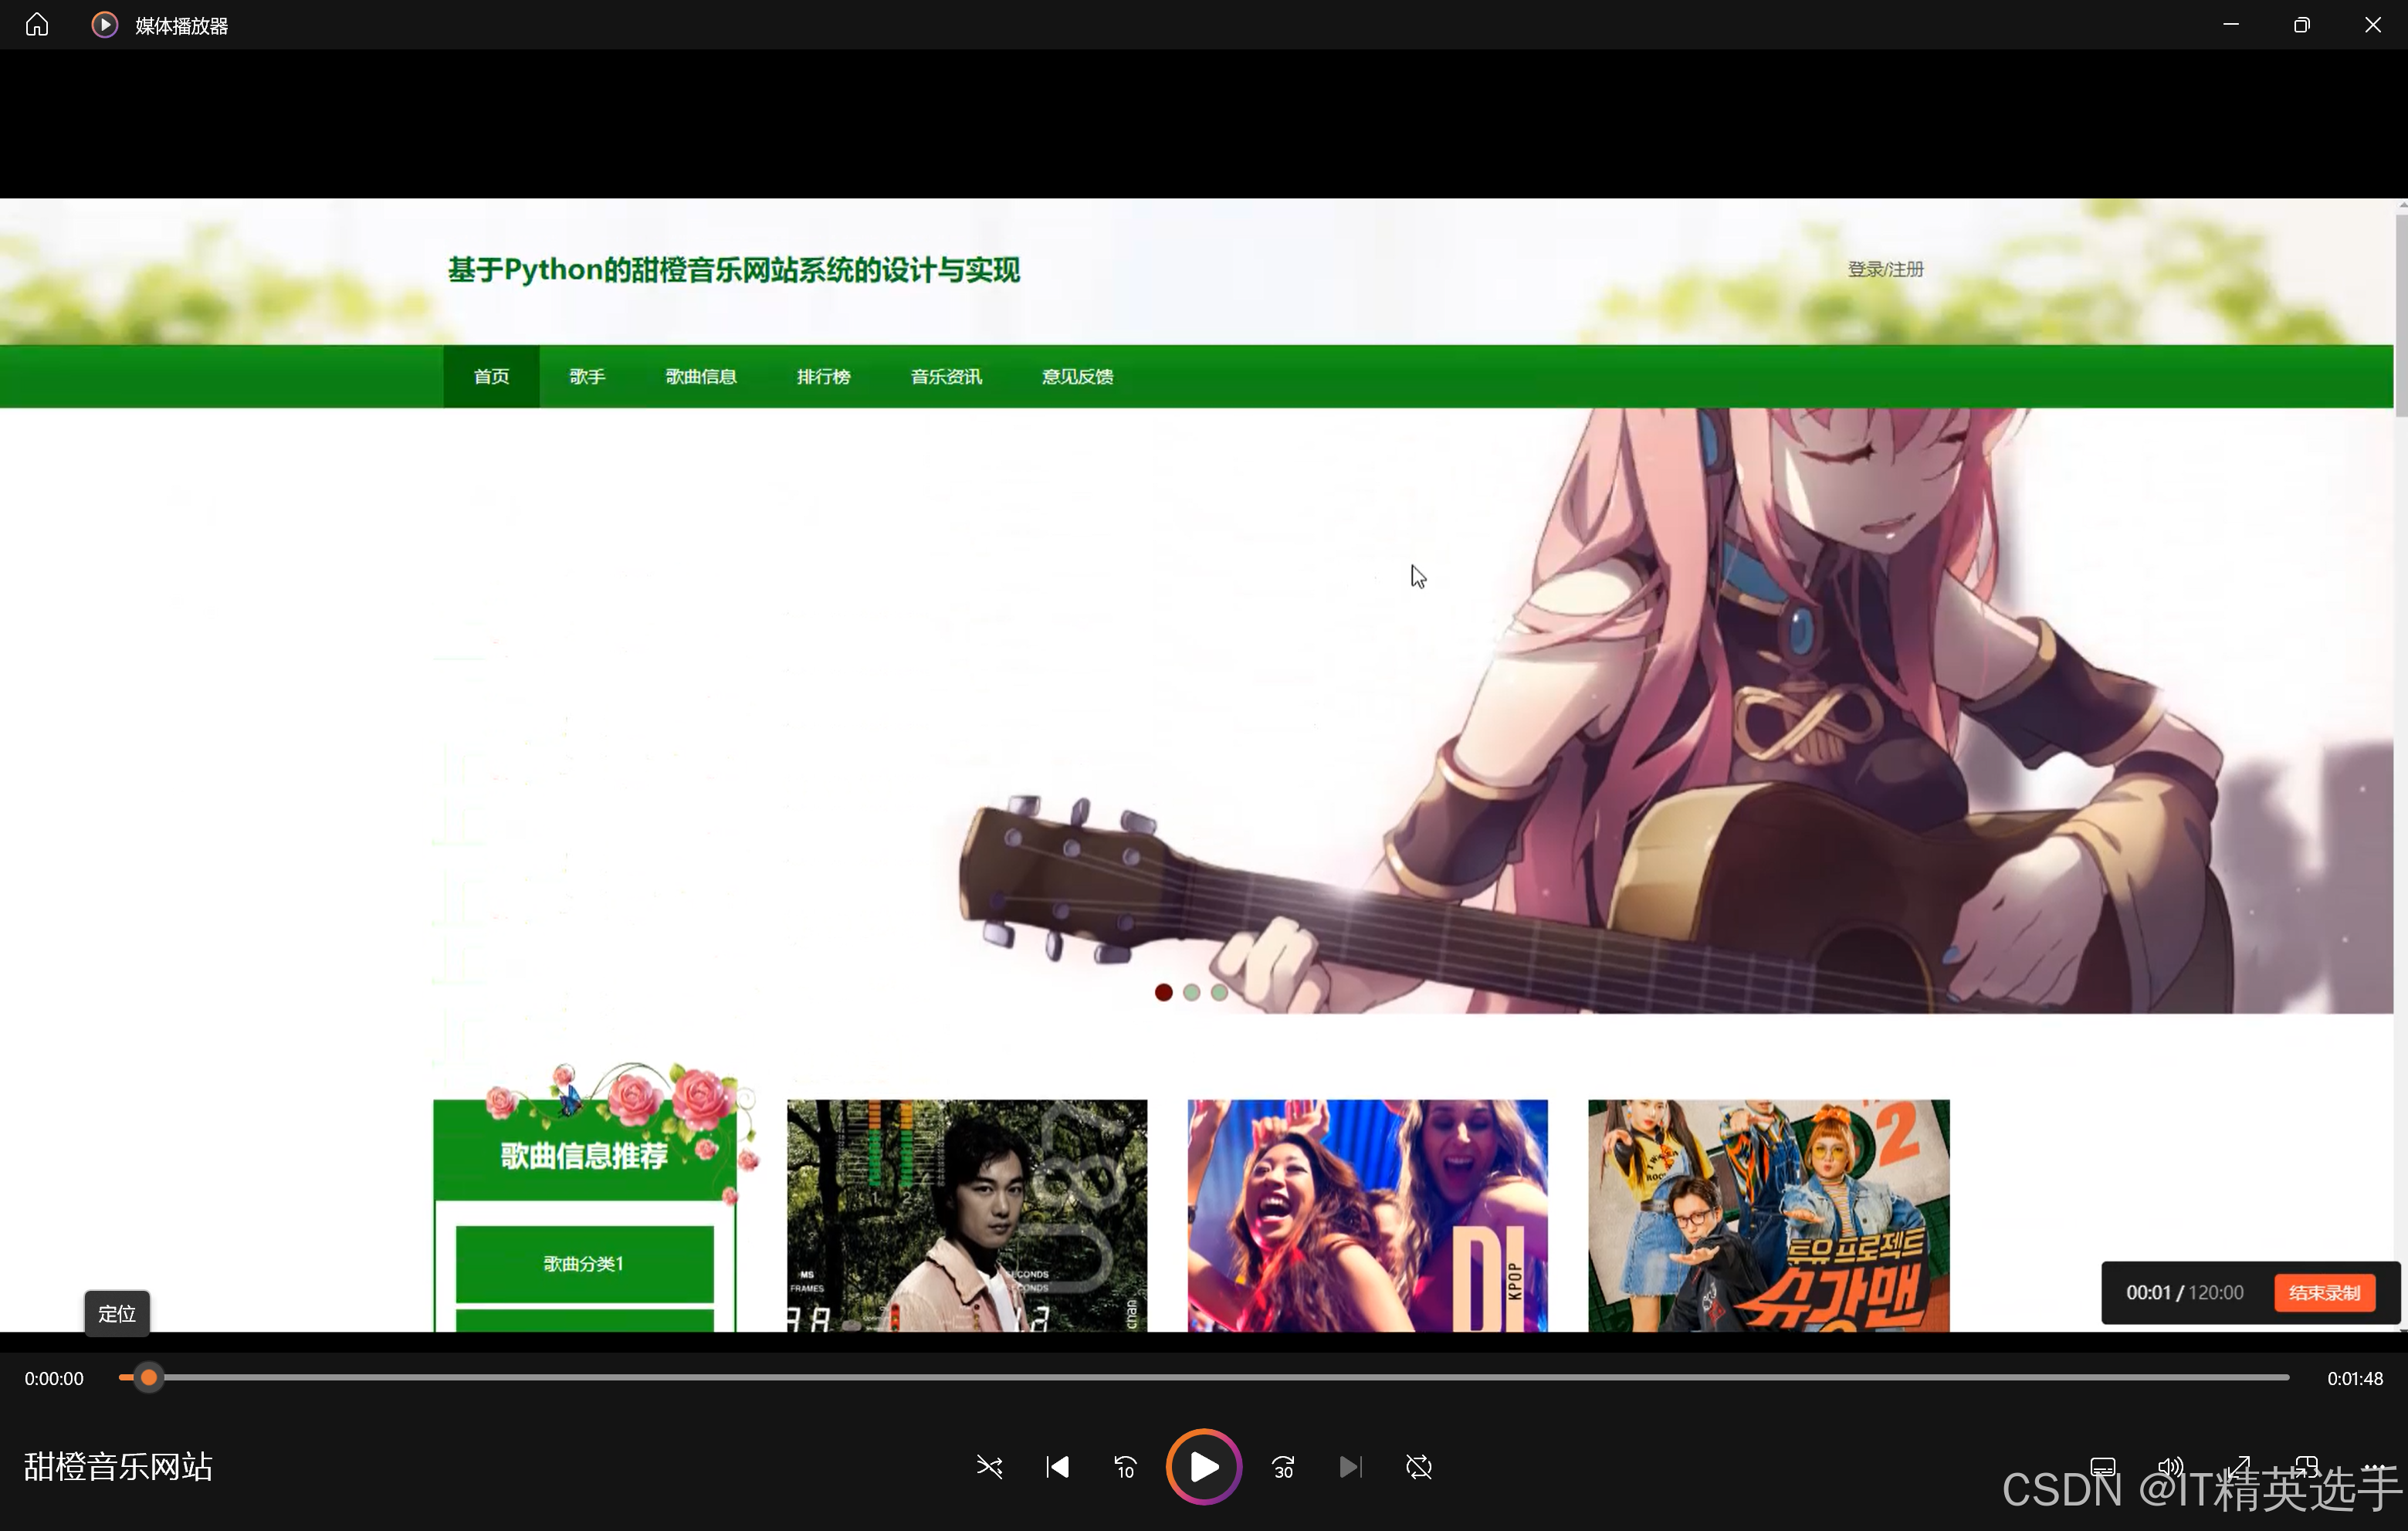Open subtitles and captions menu
The image size is (2408, 1531).
[x=2103, y=1467]
